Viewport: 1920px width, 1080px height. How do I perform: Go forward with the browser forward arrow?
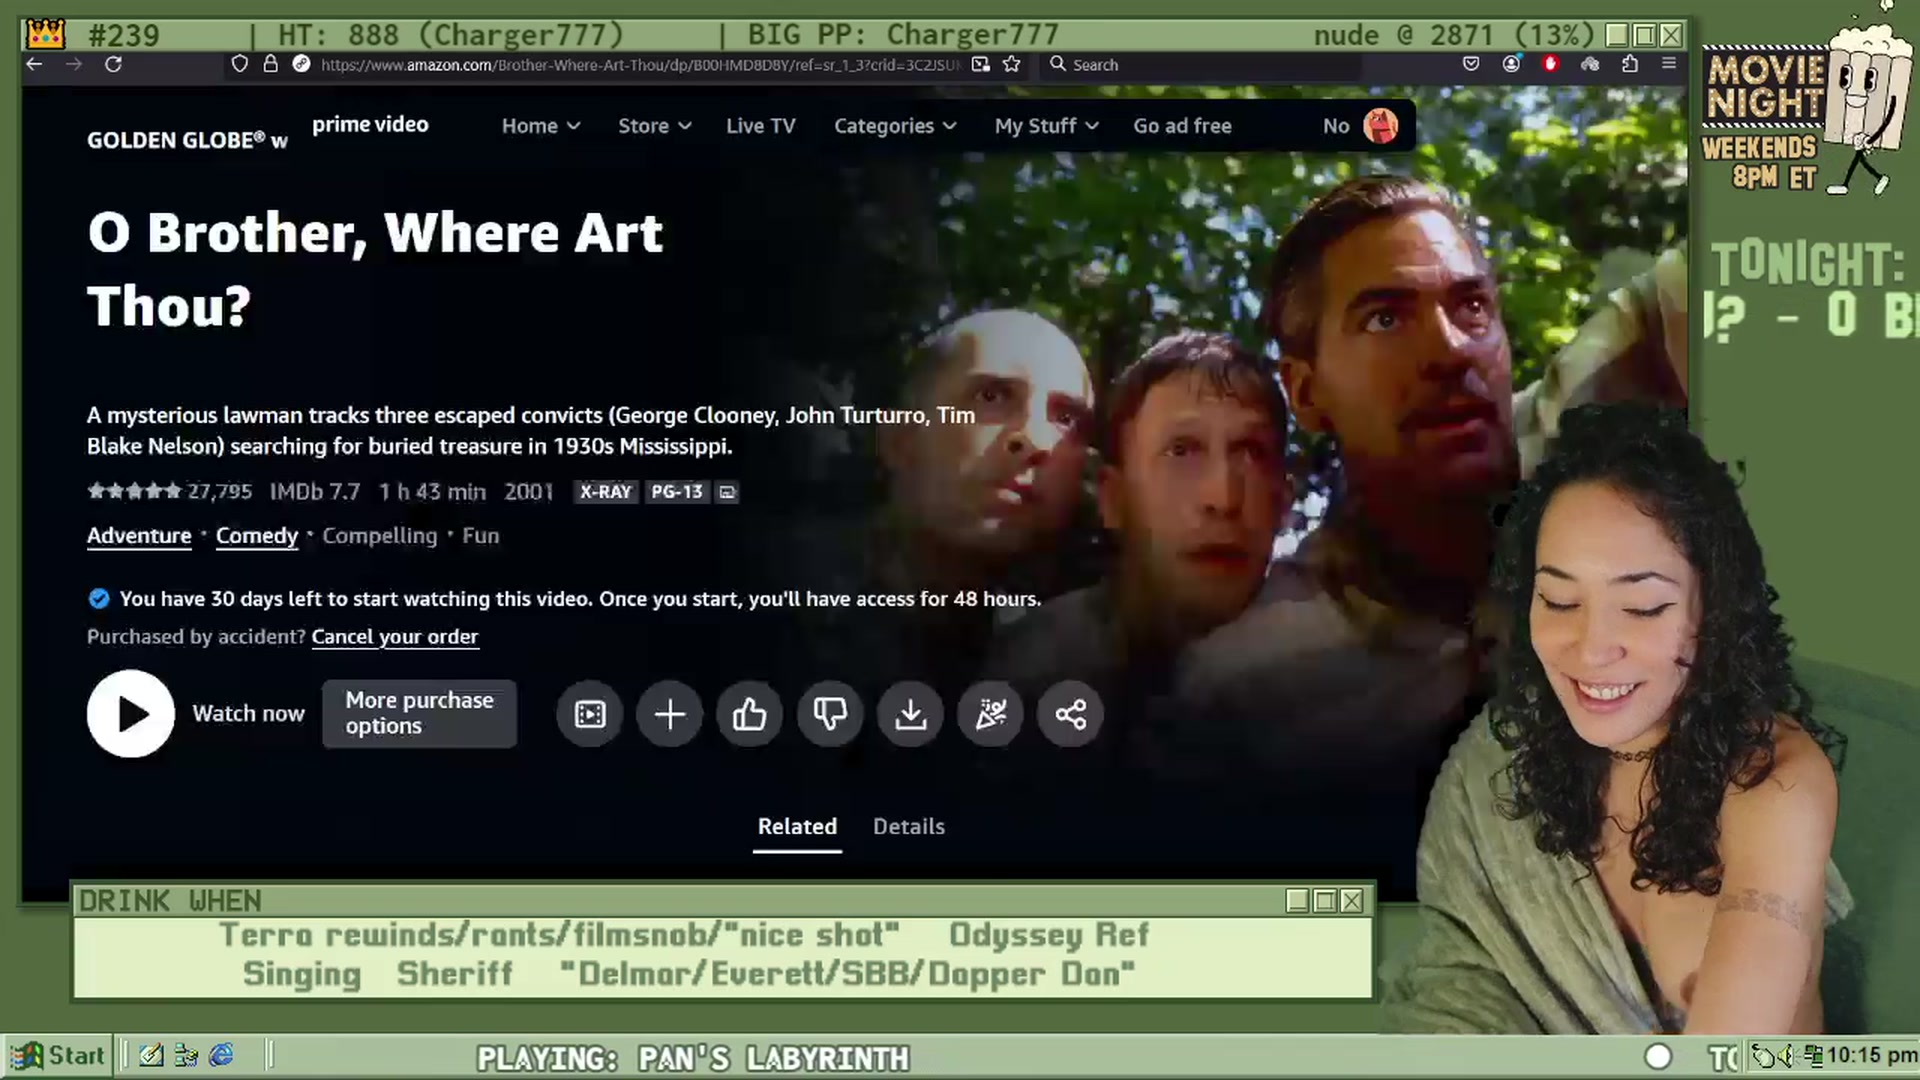(x=74, y=64)
